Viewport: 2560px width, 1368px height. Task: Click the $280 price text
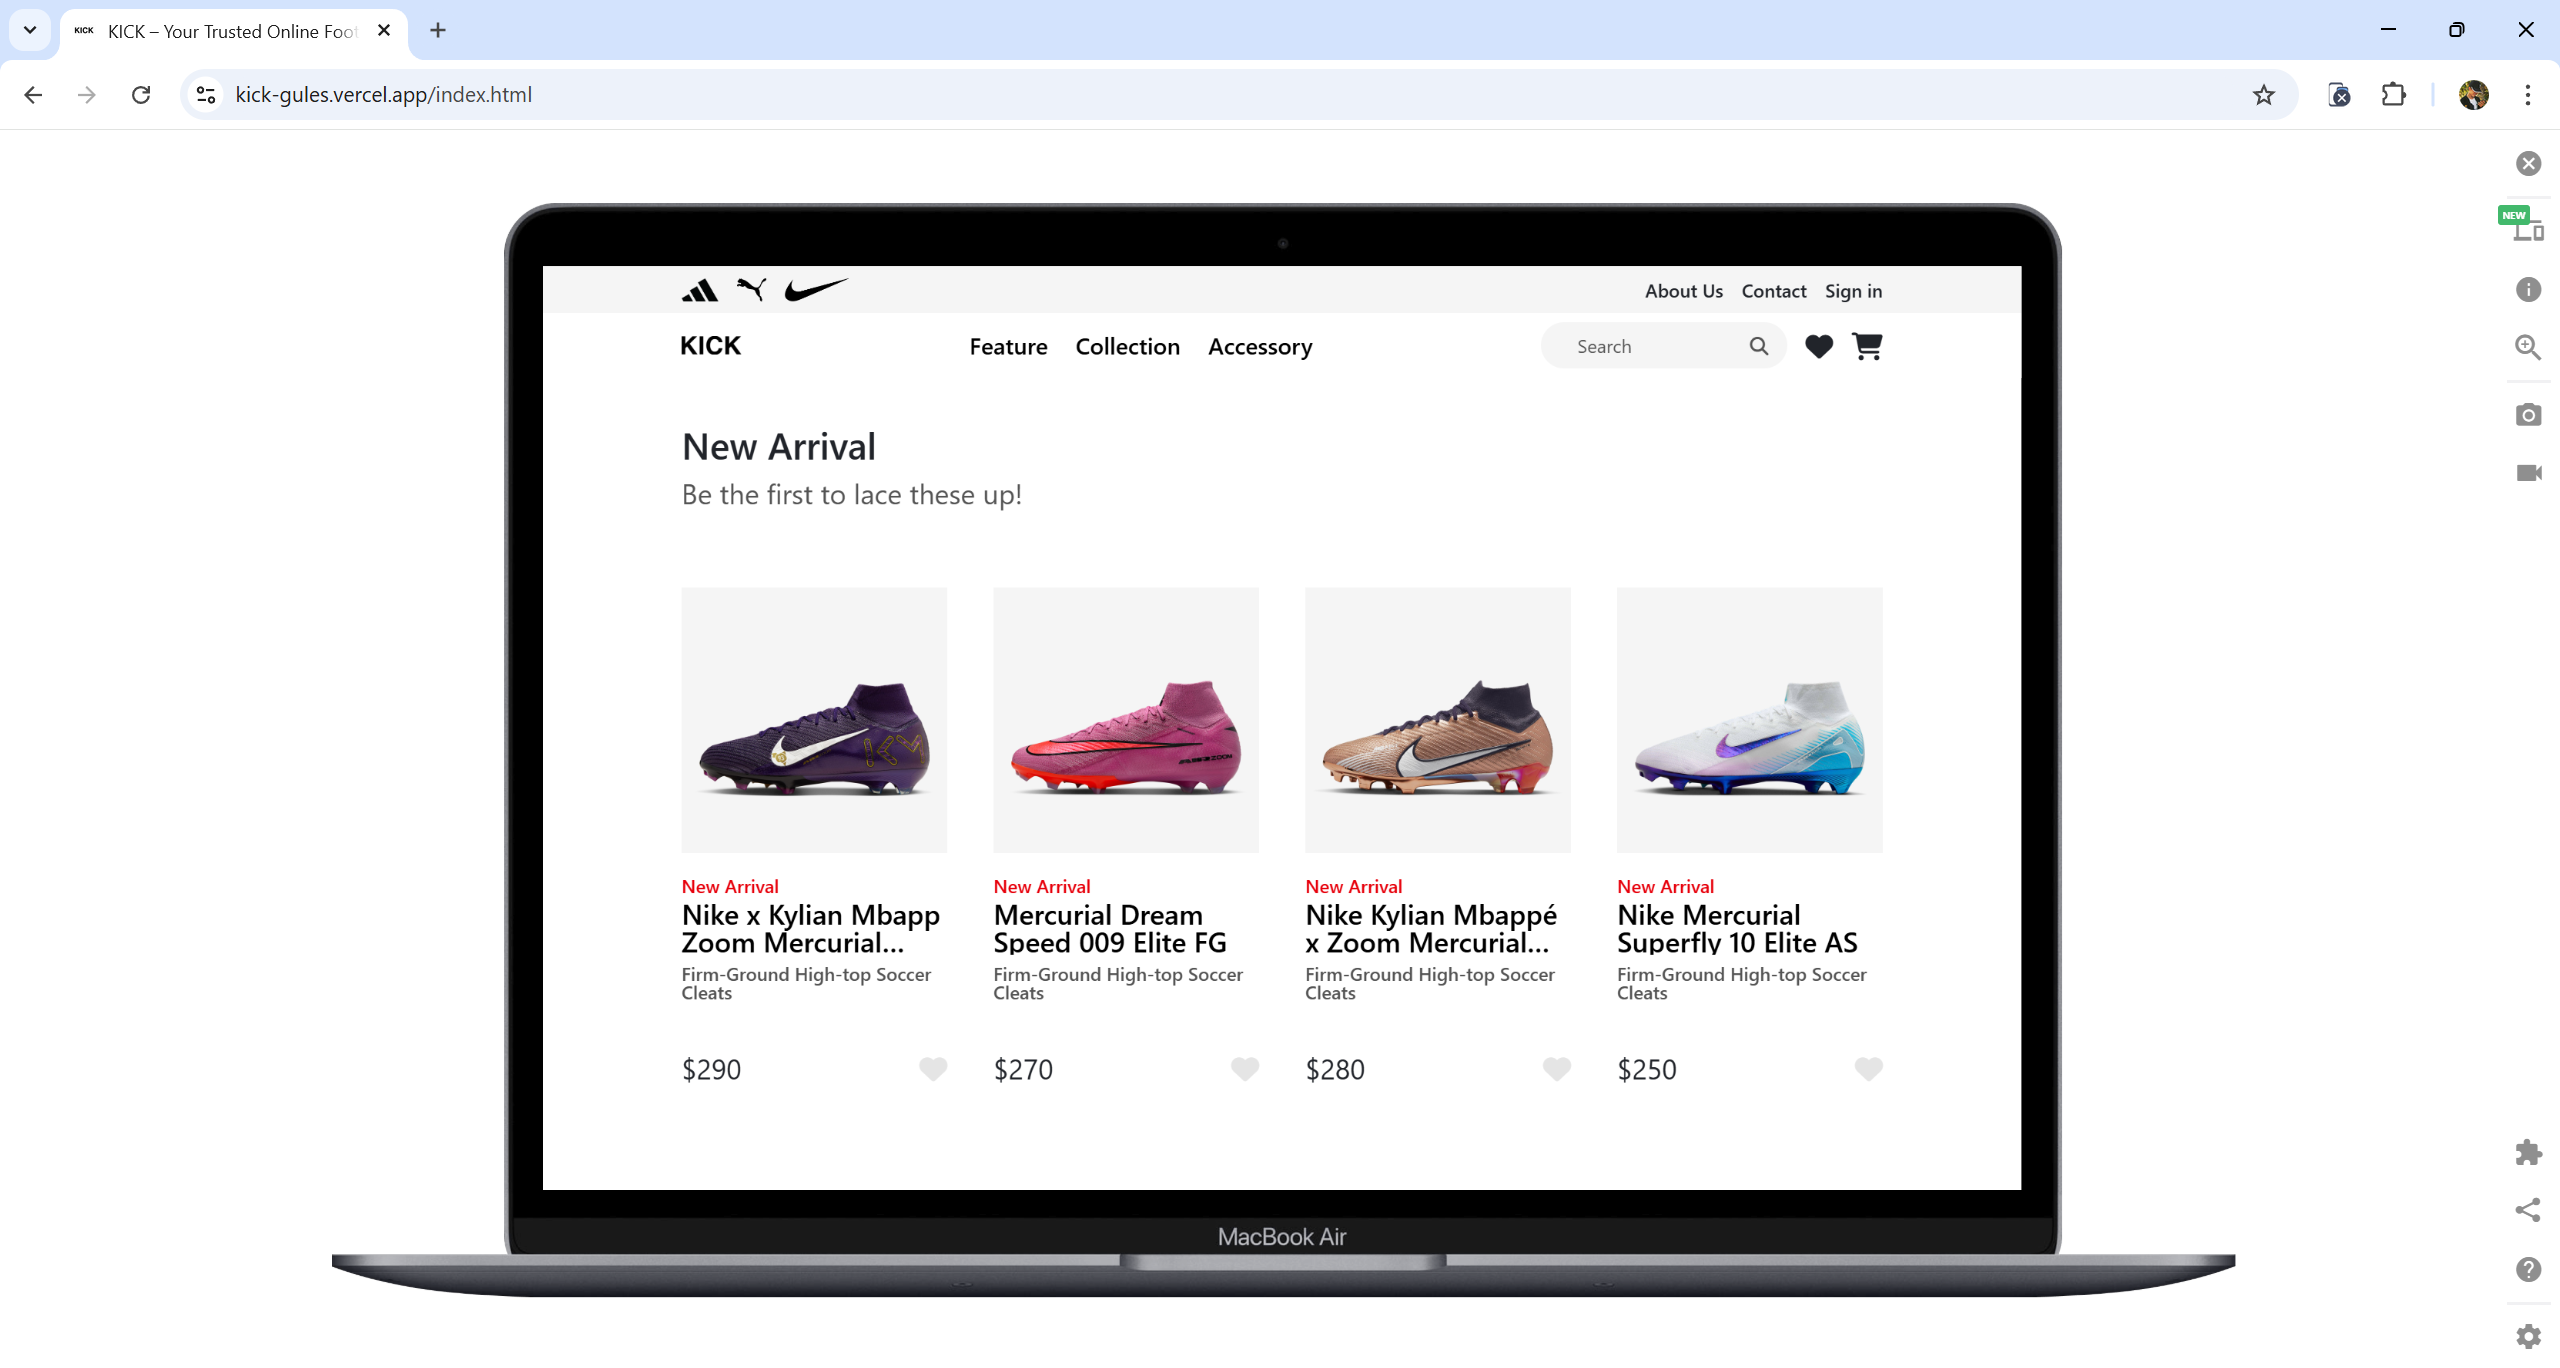[x=1336, y=1070]
